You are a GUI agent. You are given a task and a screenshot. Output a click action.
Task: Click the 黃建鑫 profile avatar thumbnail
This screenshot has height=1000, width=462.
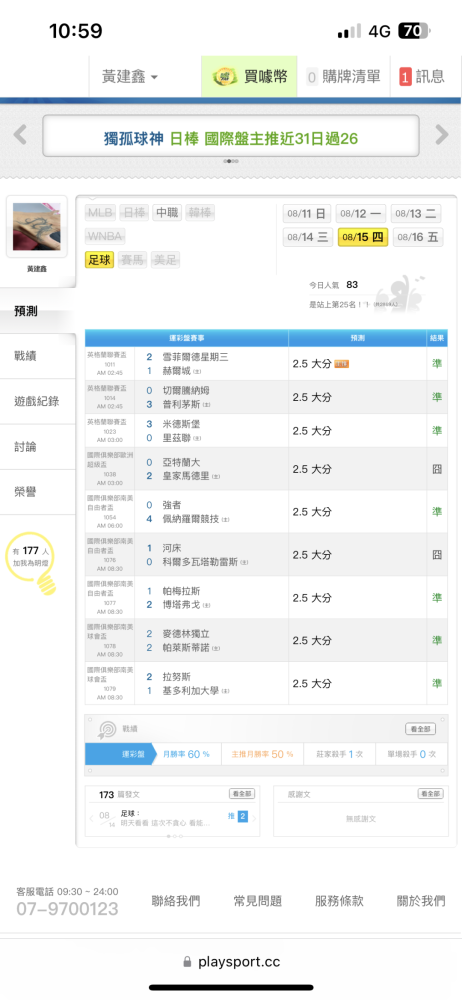(x=37, y=227)
